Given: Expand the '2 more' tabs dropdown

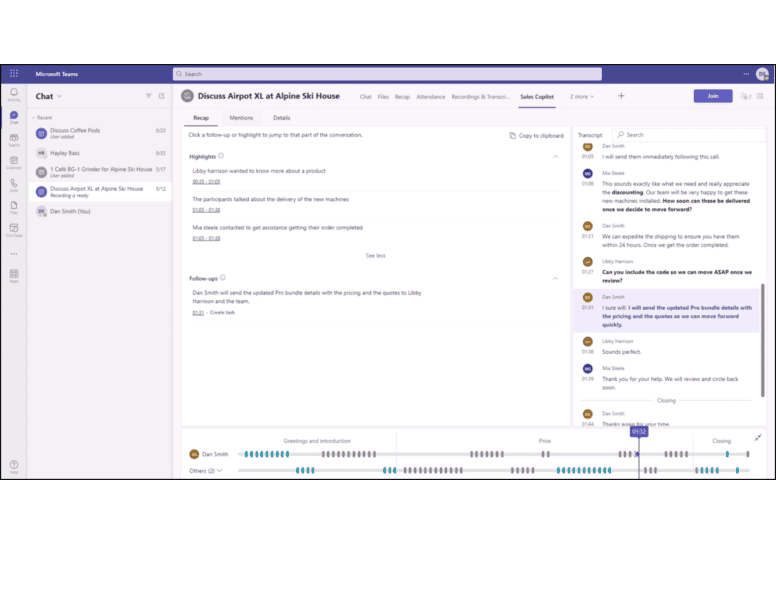Looking at the screenshot, I should (582, 97).
